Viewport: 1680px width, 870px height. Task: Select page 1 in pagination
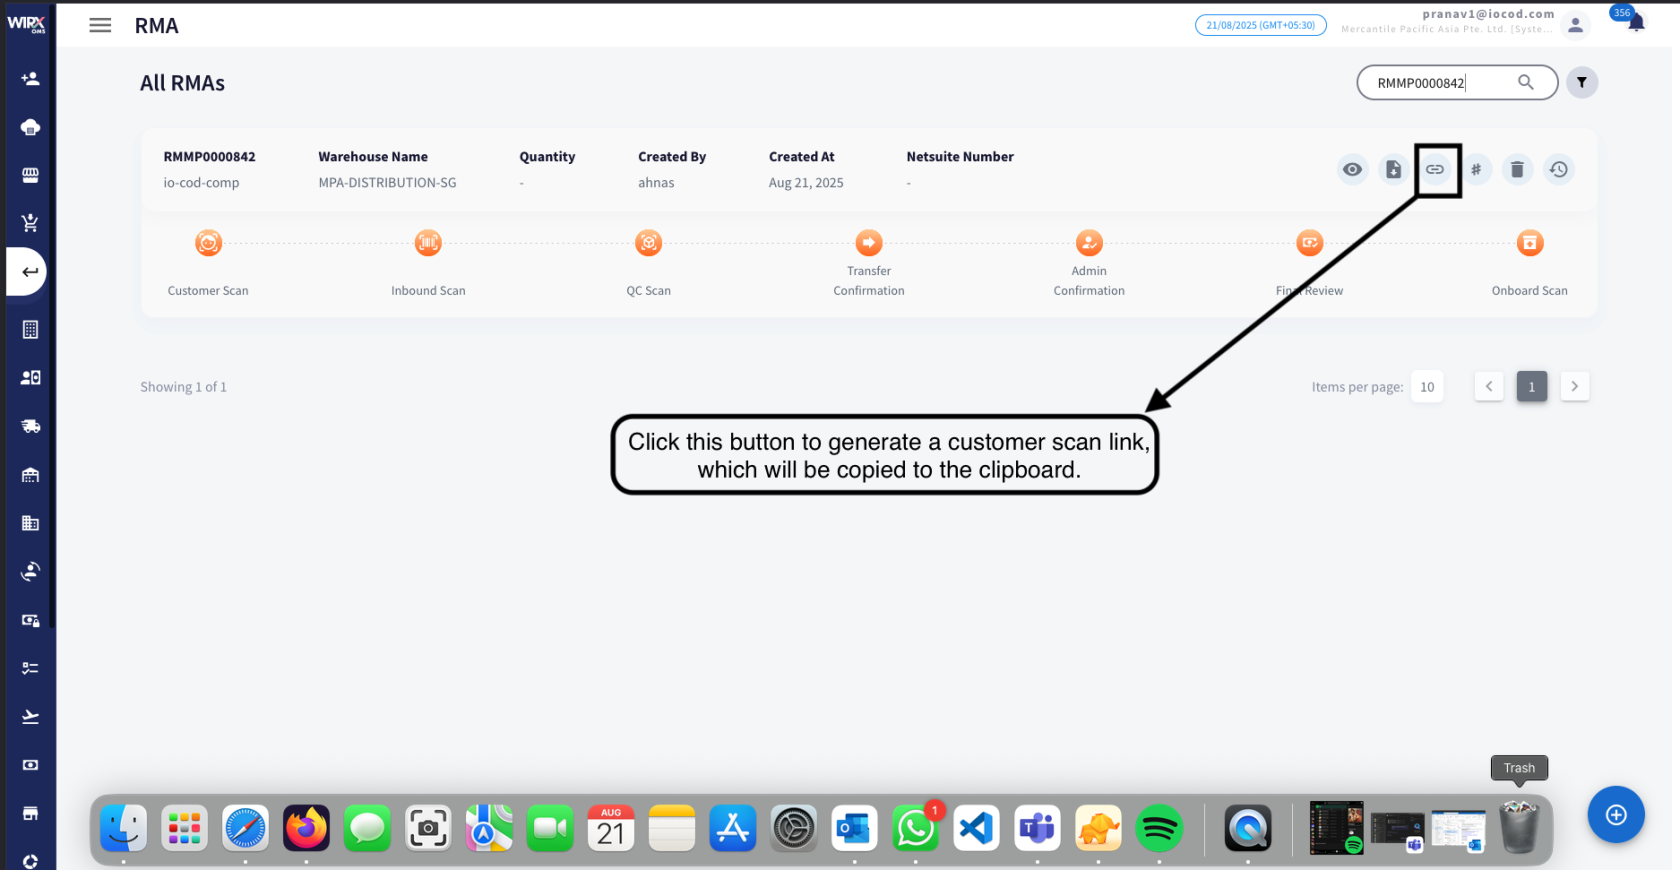pos(1532,387)
